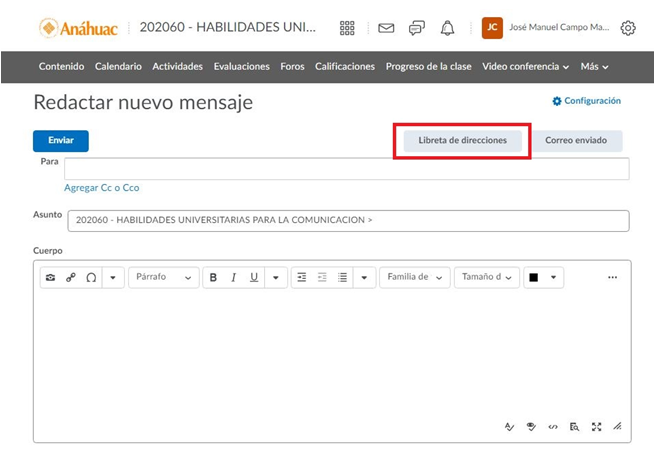The image size is (656, 455).
Task: Toggle underline formatting in editor
Action: (254, 277)
